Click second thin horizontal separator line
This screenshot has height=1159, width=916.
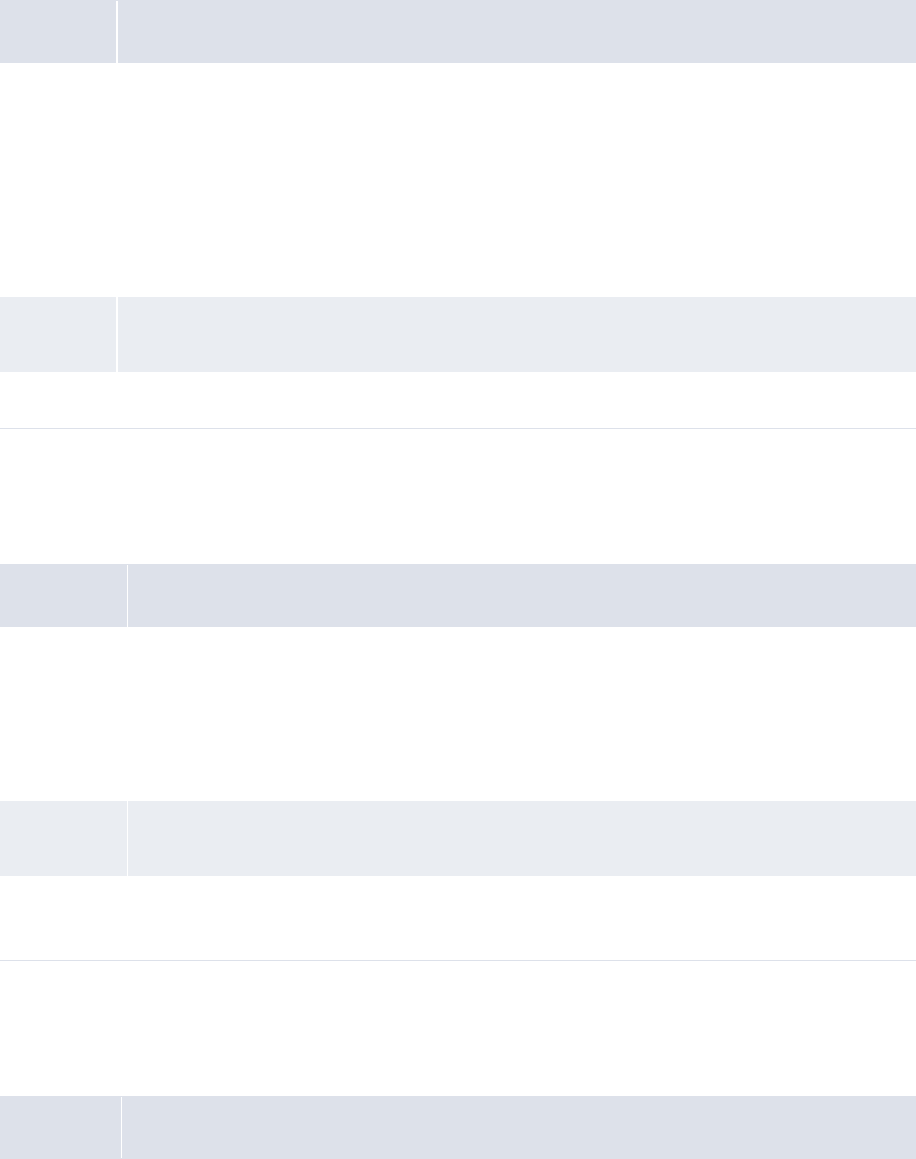pos(458,960)
